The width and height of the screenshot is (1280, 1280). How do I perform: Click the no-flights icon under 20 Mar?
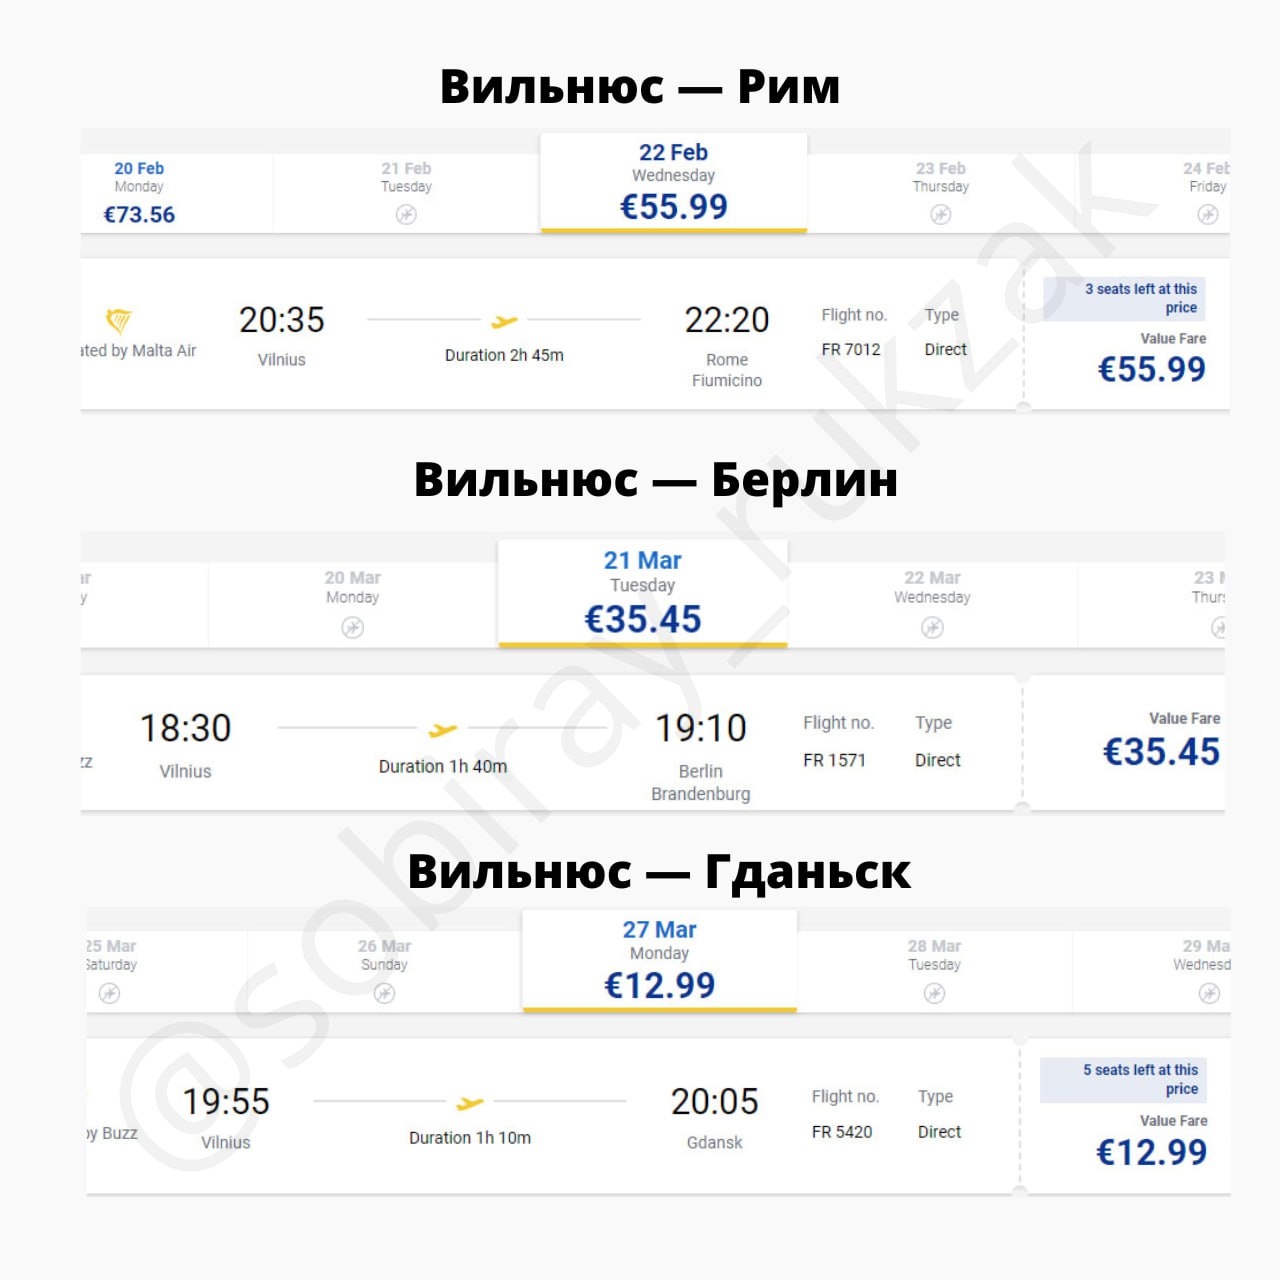[x=352, y=627]
